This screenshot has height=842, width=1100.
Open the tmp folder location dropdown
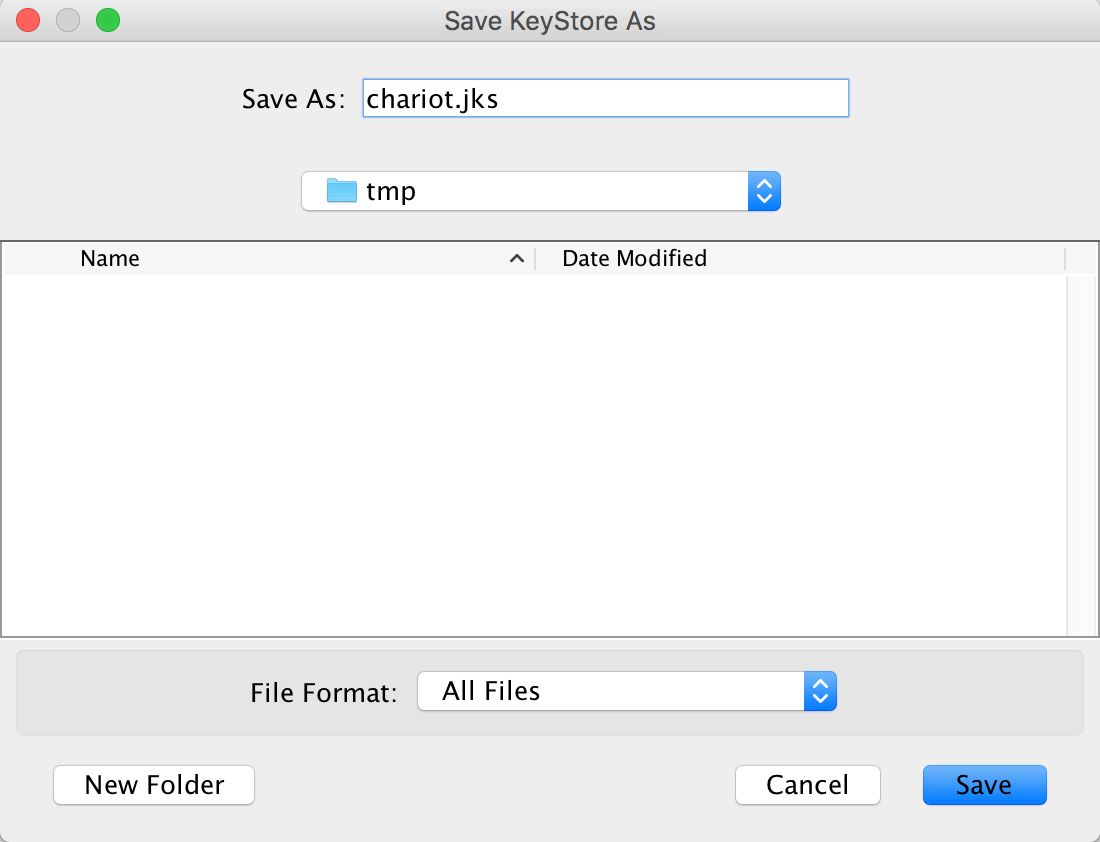pos(540,191)
